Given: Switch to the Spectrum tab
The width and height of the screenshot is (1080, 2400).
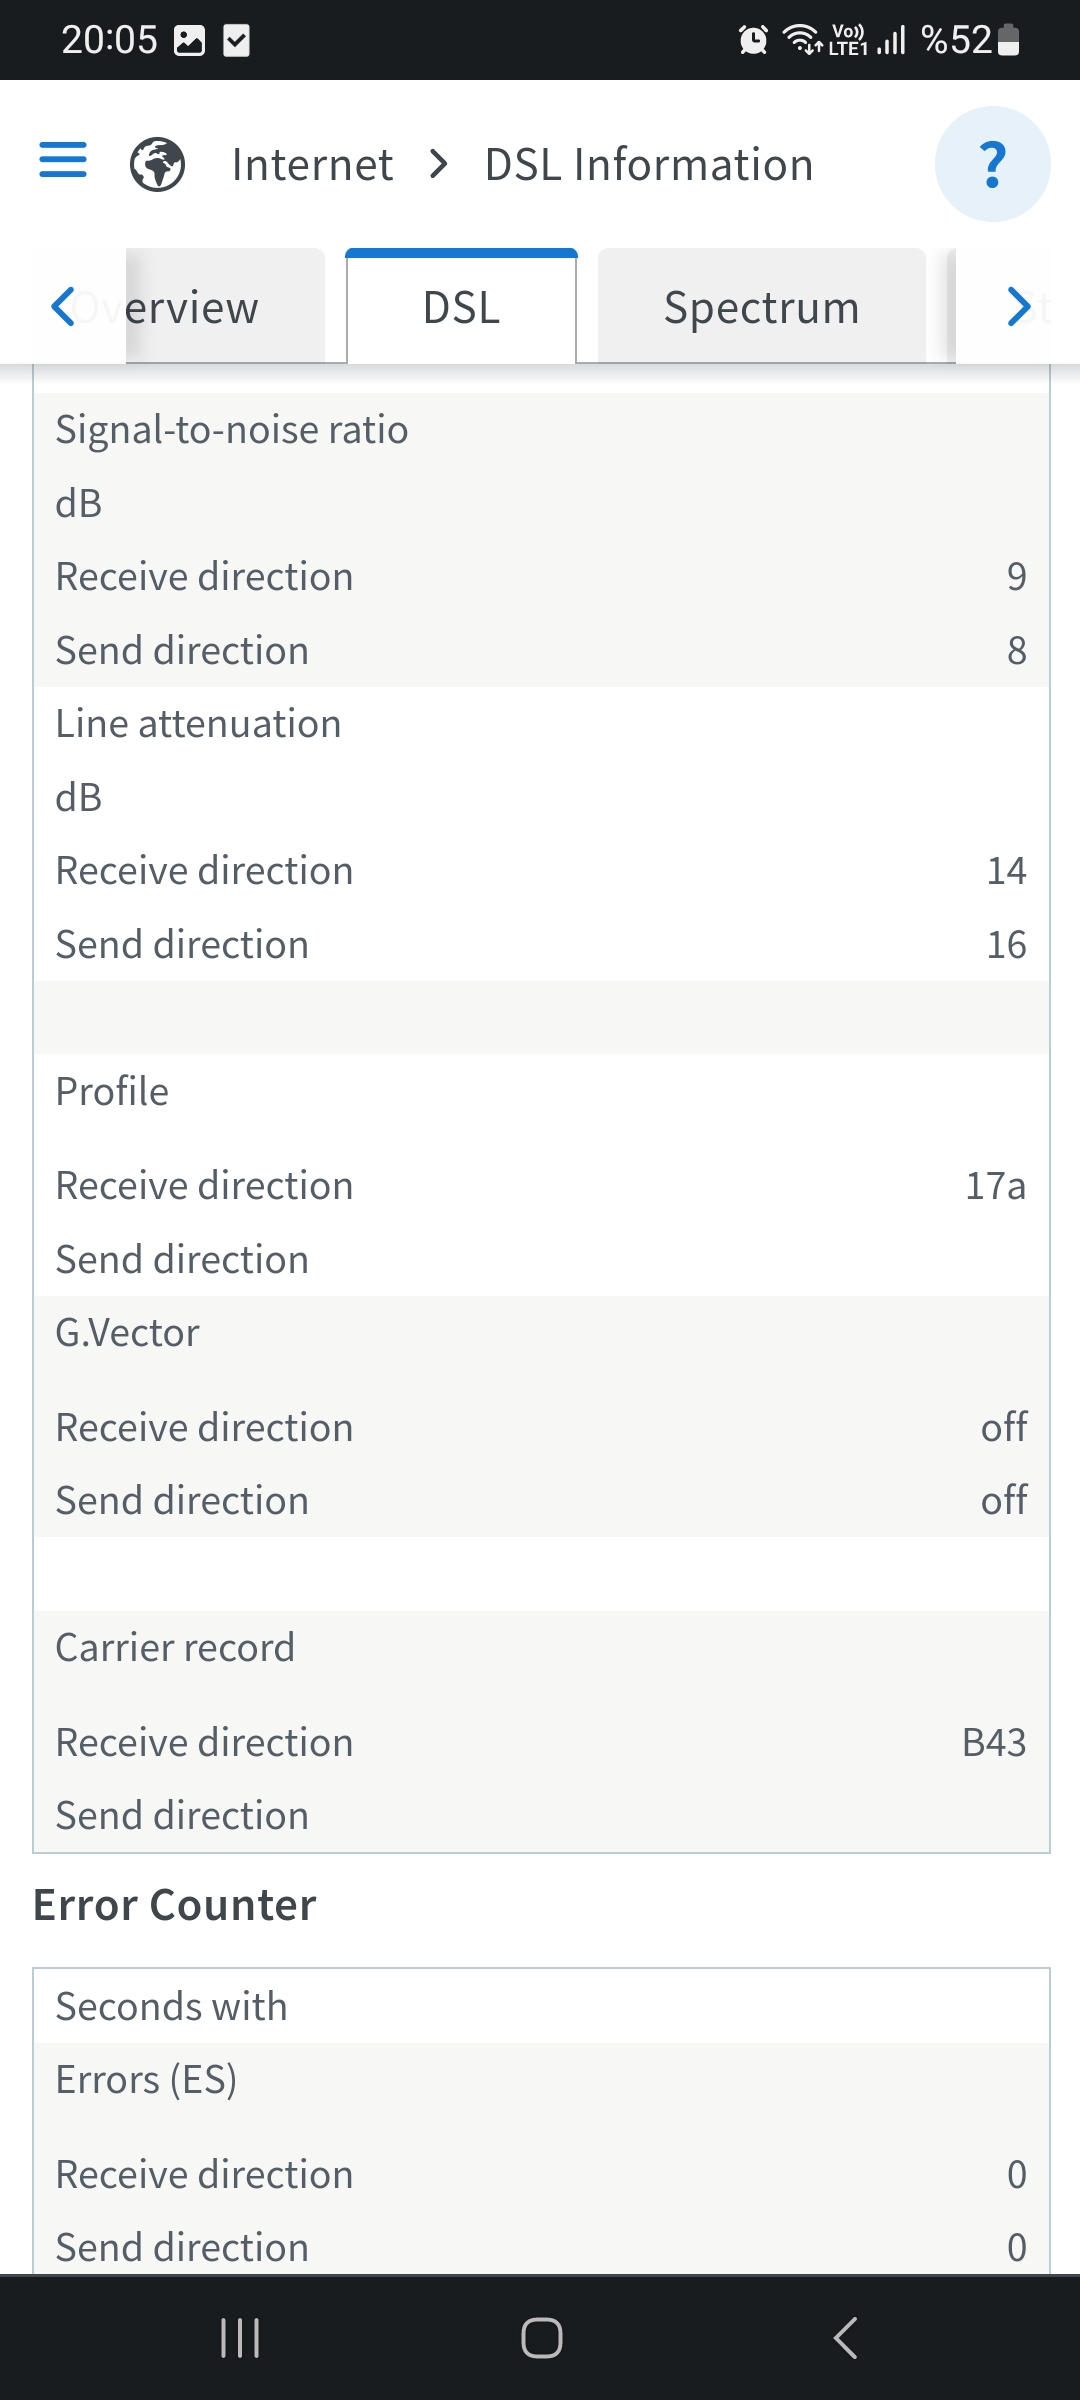Looking at the screenshot, I should (762, 306).
